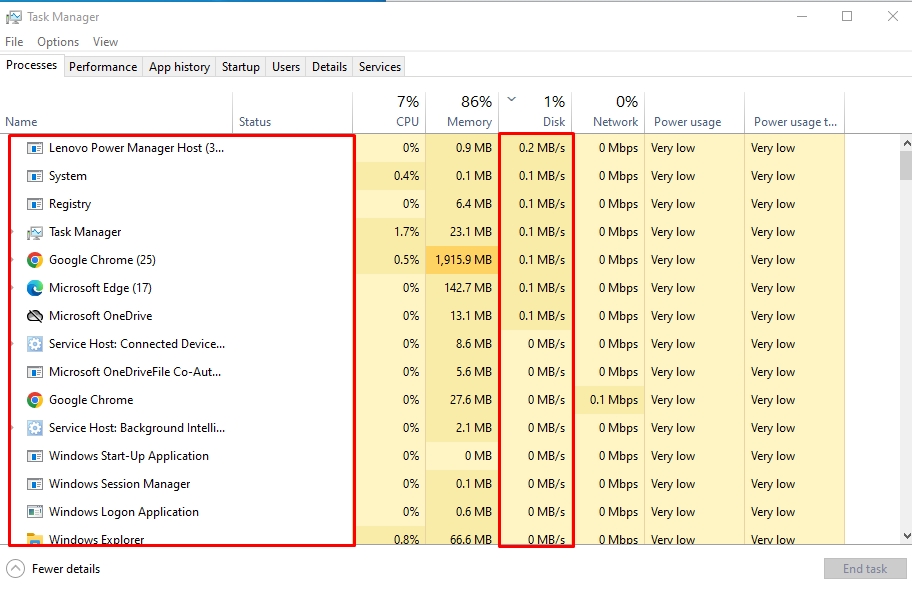Viewport: 912px width, 592px height.
Task: Click the Microsoft Edge (17) icon
Action: [35, 288]
